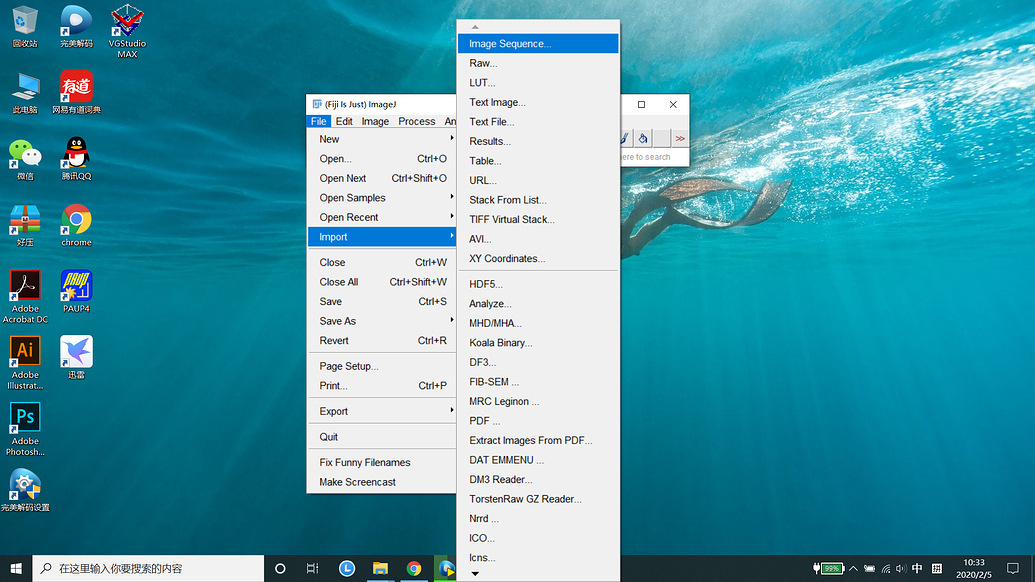Click the ImageJ more tools double-arrow button

(680, 139)
